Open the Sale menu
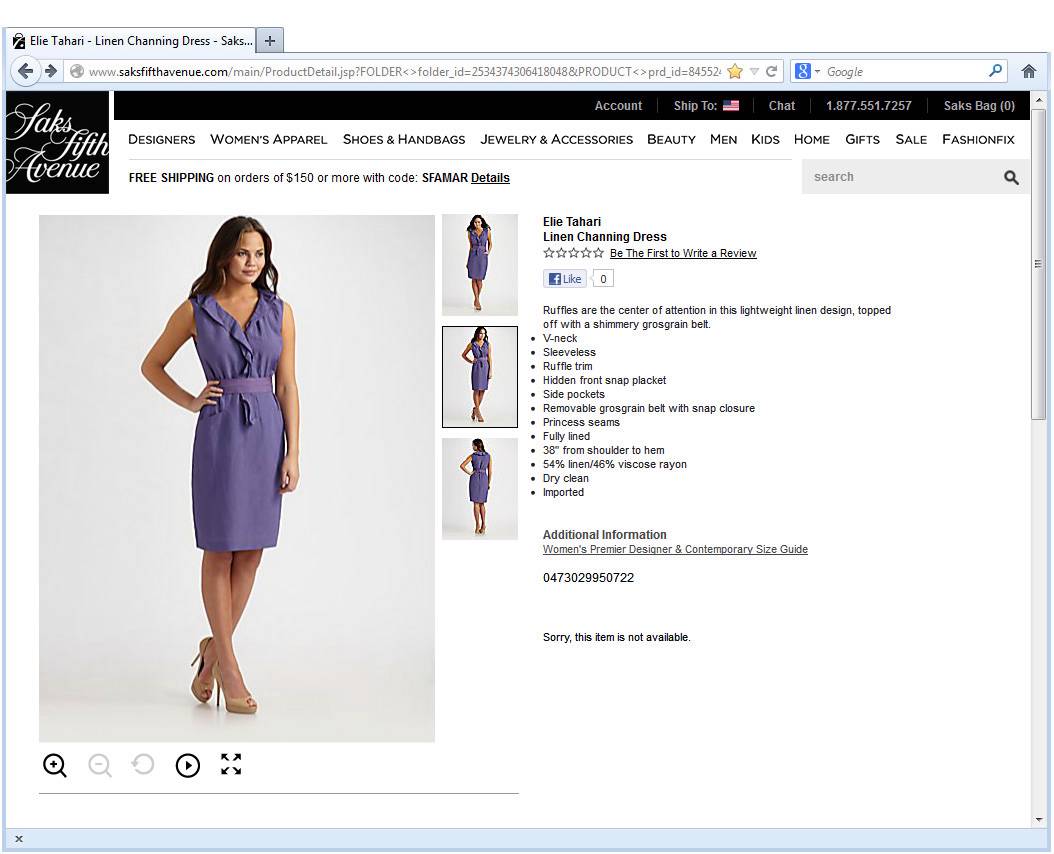Screen dimensions: 1054x854 coord(911,139)
